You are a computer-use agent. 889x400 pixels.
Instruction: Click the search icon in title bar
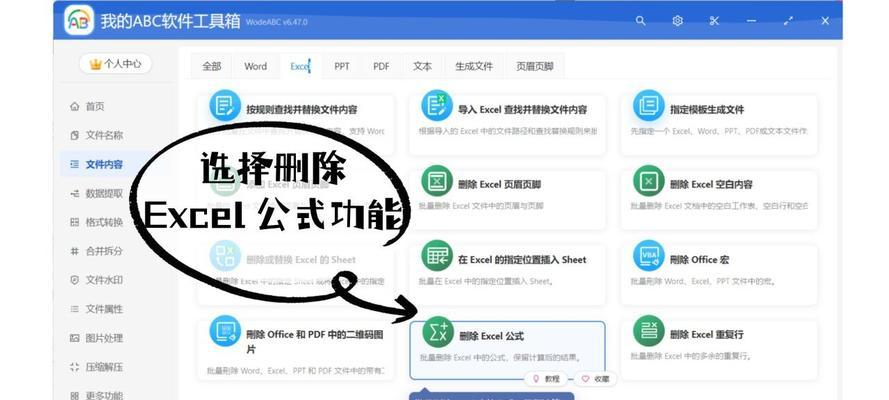coord(640,21)
